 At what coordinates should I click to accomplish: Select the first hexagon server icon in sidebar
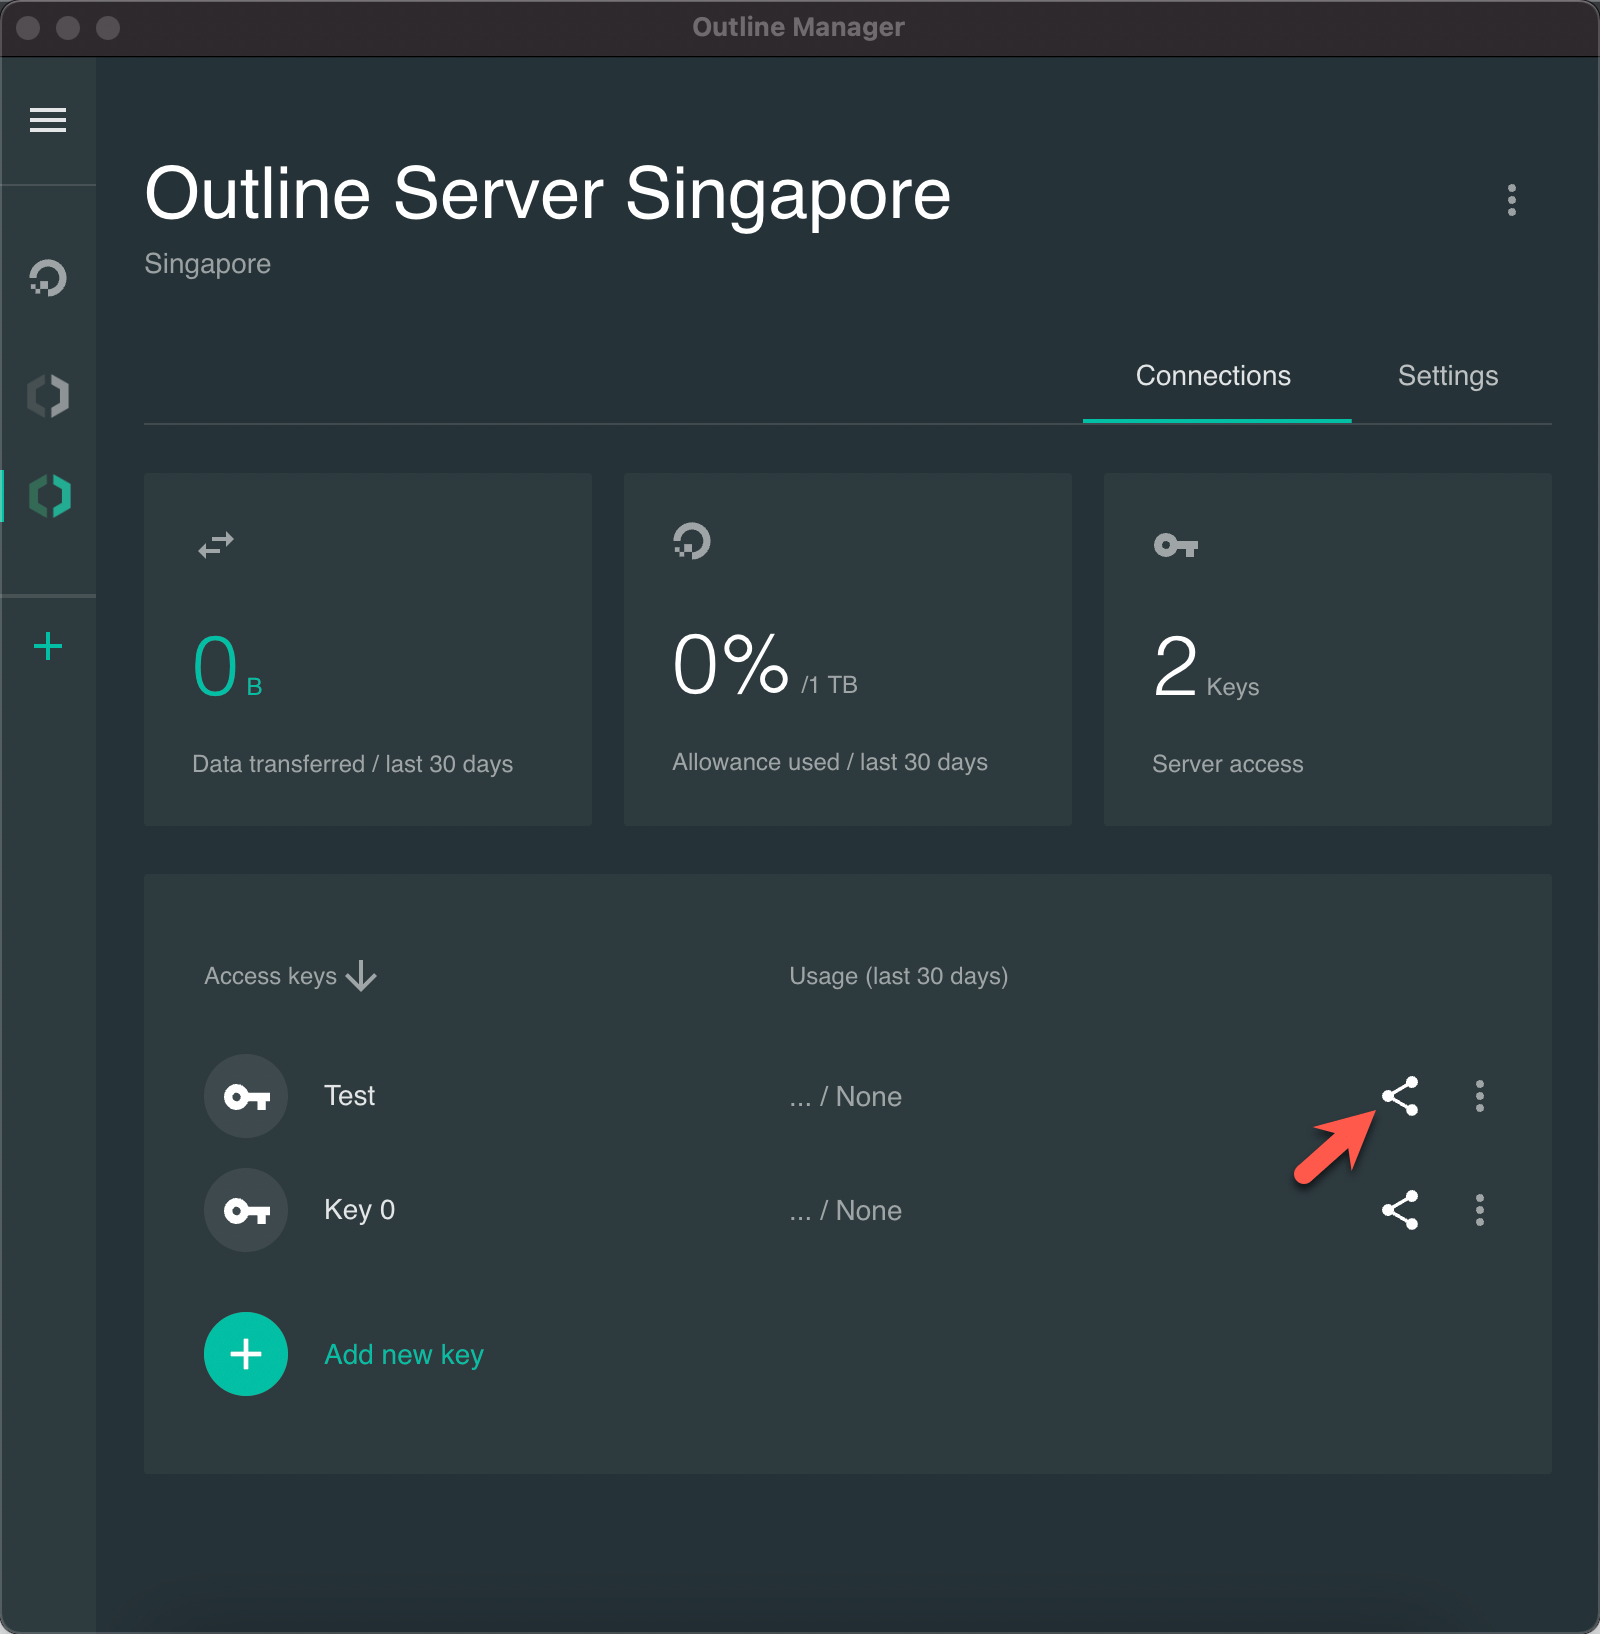point(47,395)
